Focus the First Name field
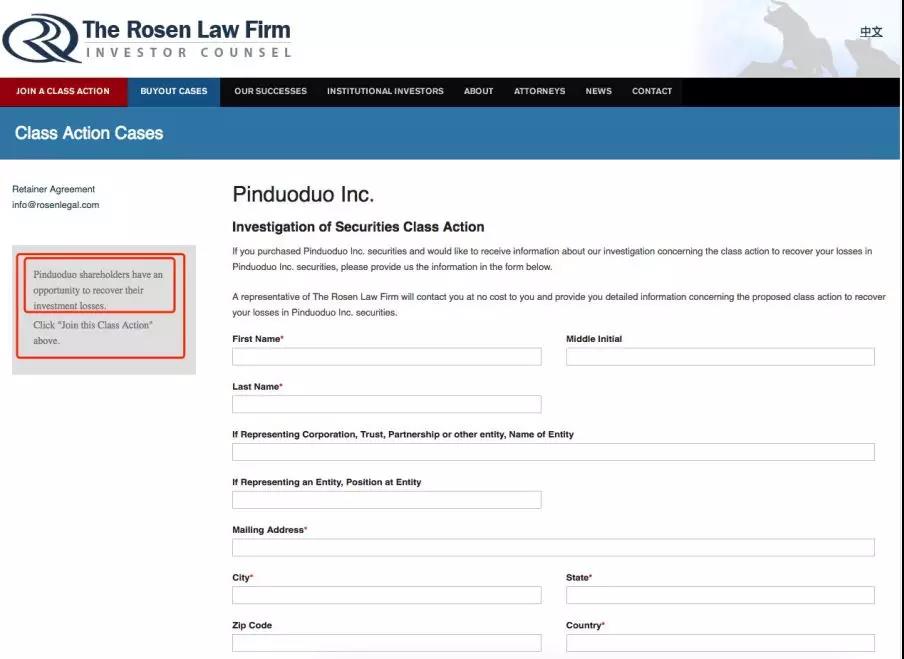The height and width of the screenshot is (659, 904). pyautogui.click(x=387, y=356)
